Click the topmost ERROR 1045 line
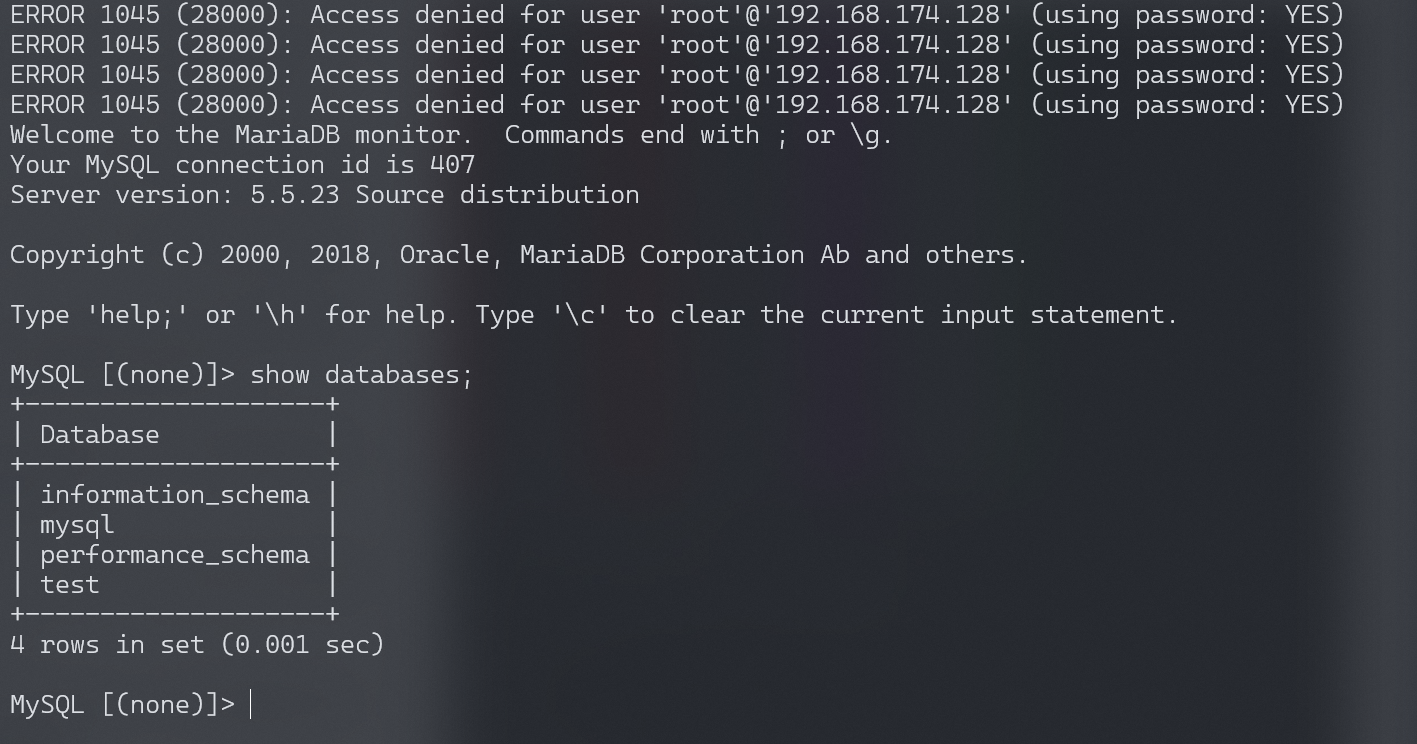The image size is (1417, 744). (676, 15)
